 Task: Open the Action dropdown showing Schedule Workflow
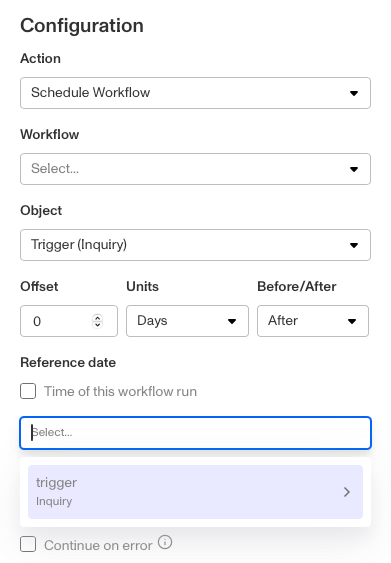coord(195,93)
